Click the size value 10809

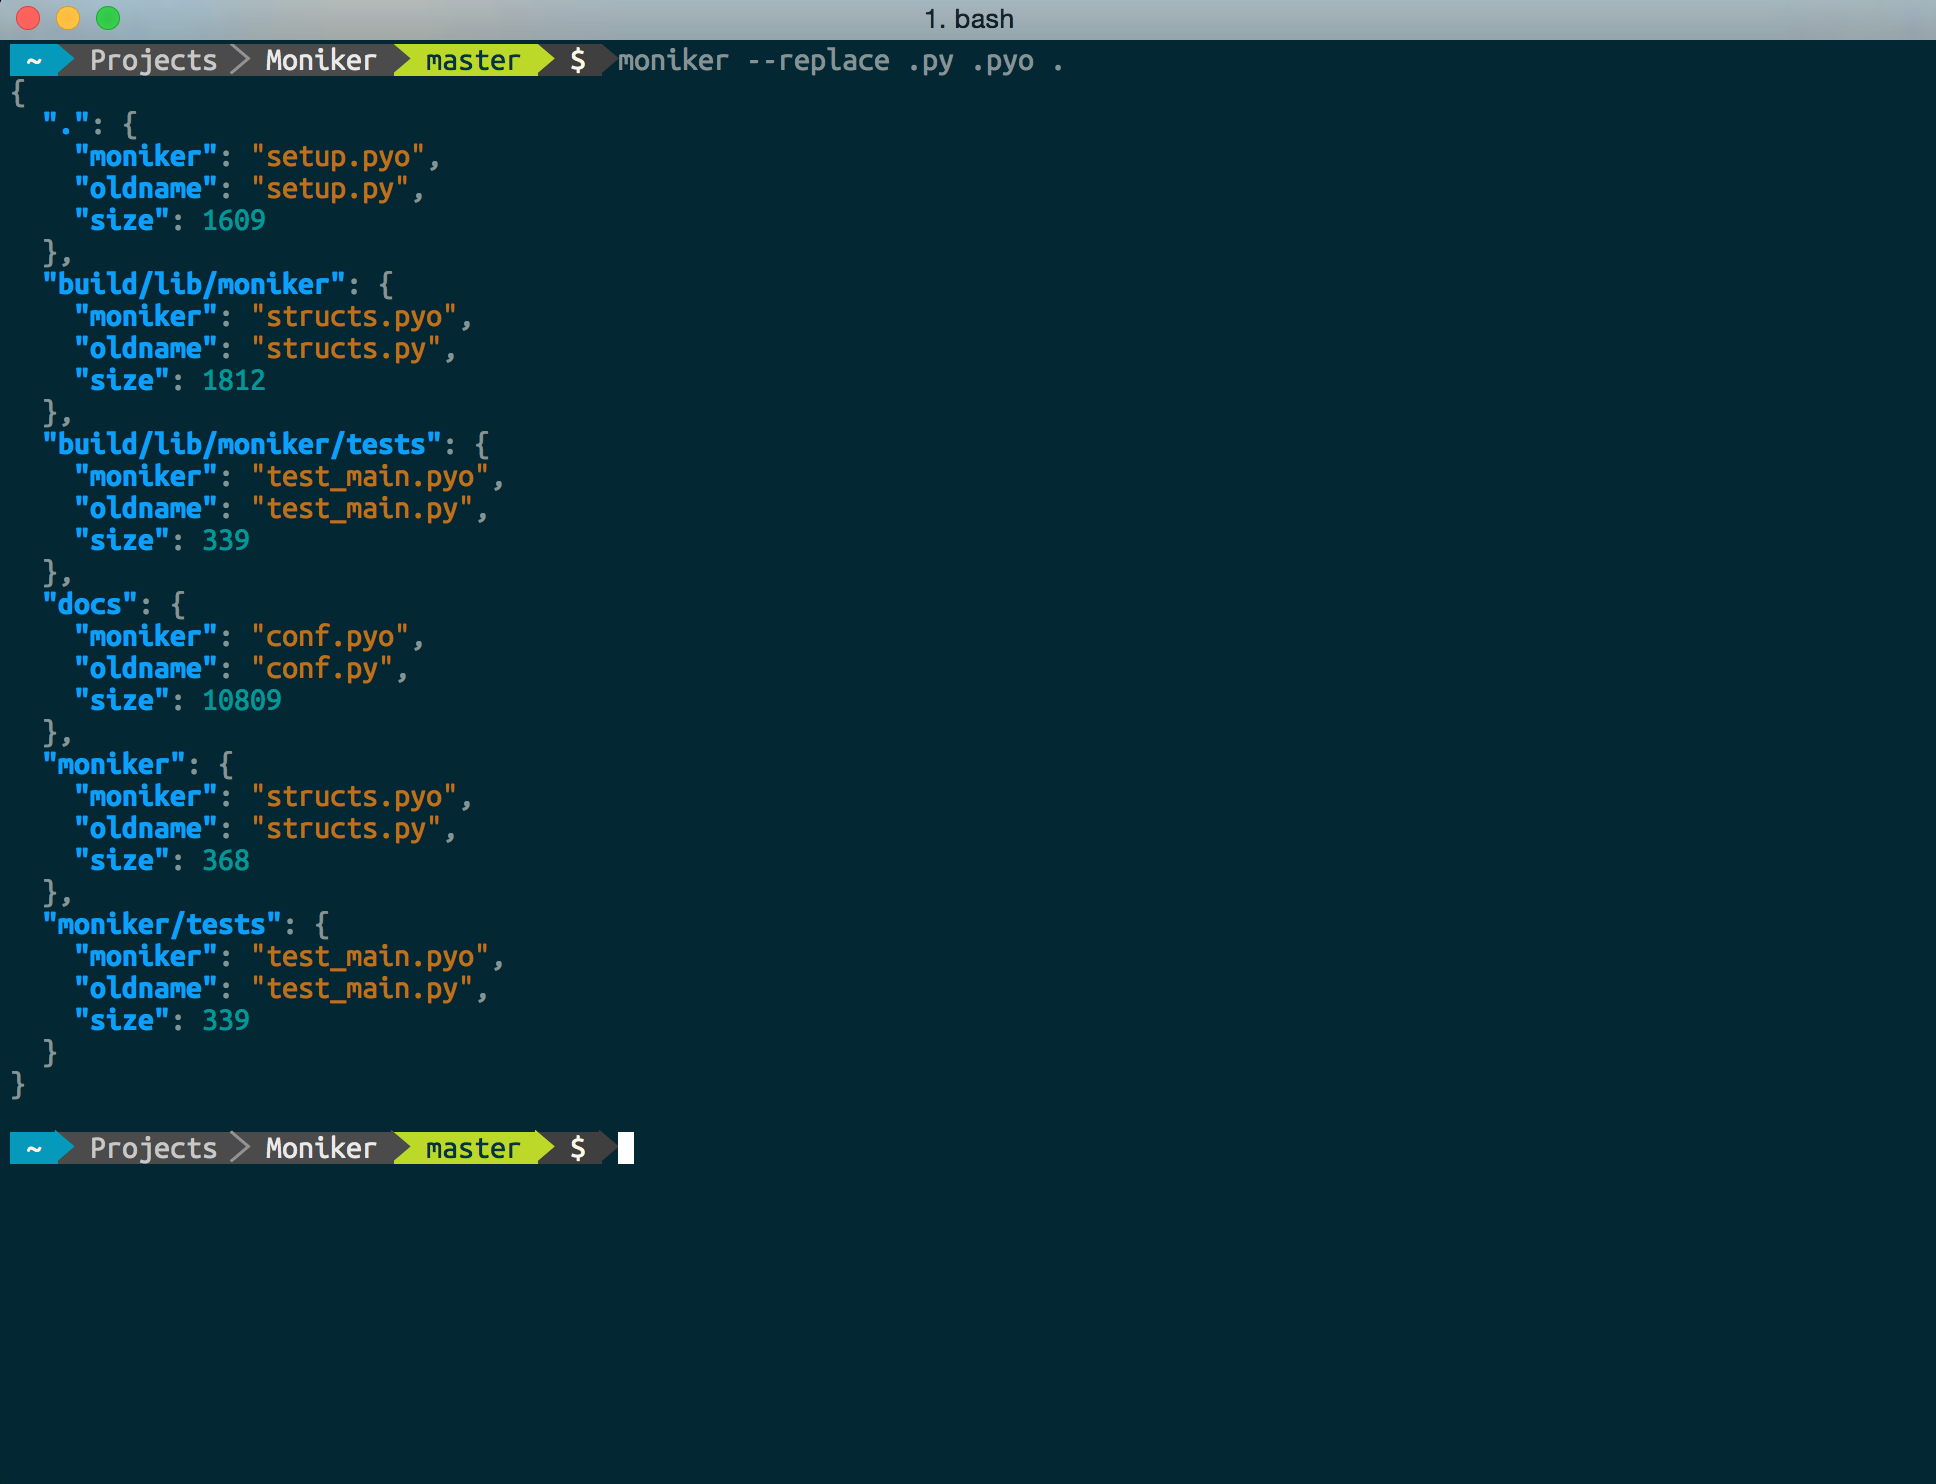[x=241, y=700]
